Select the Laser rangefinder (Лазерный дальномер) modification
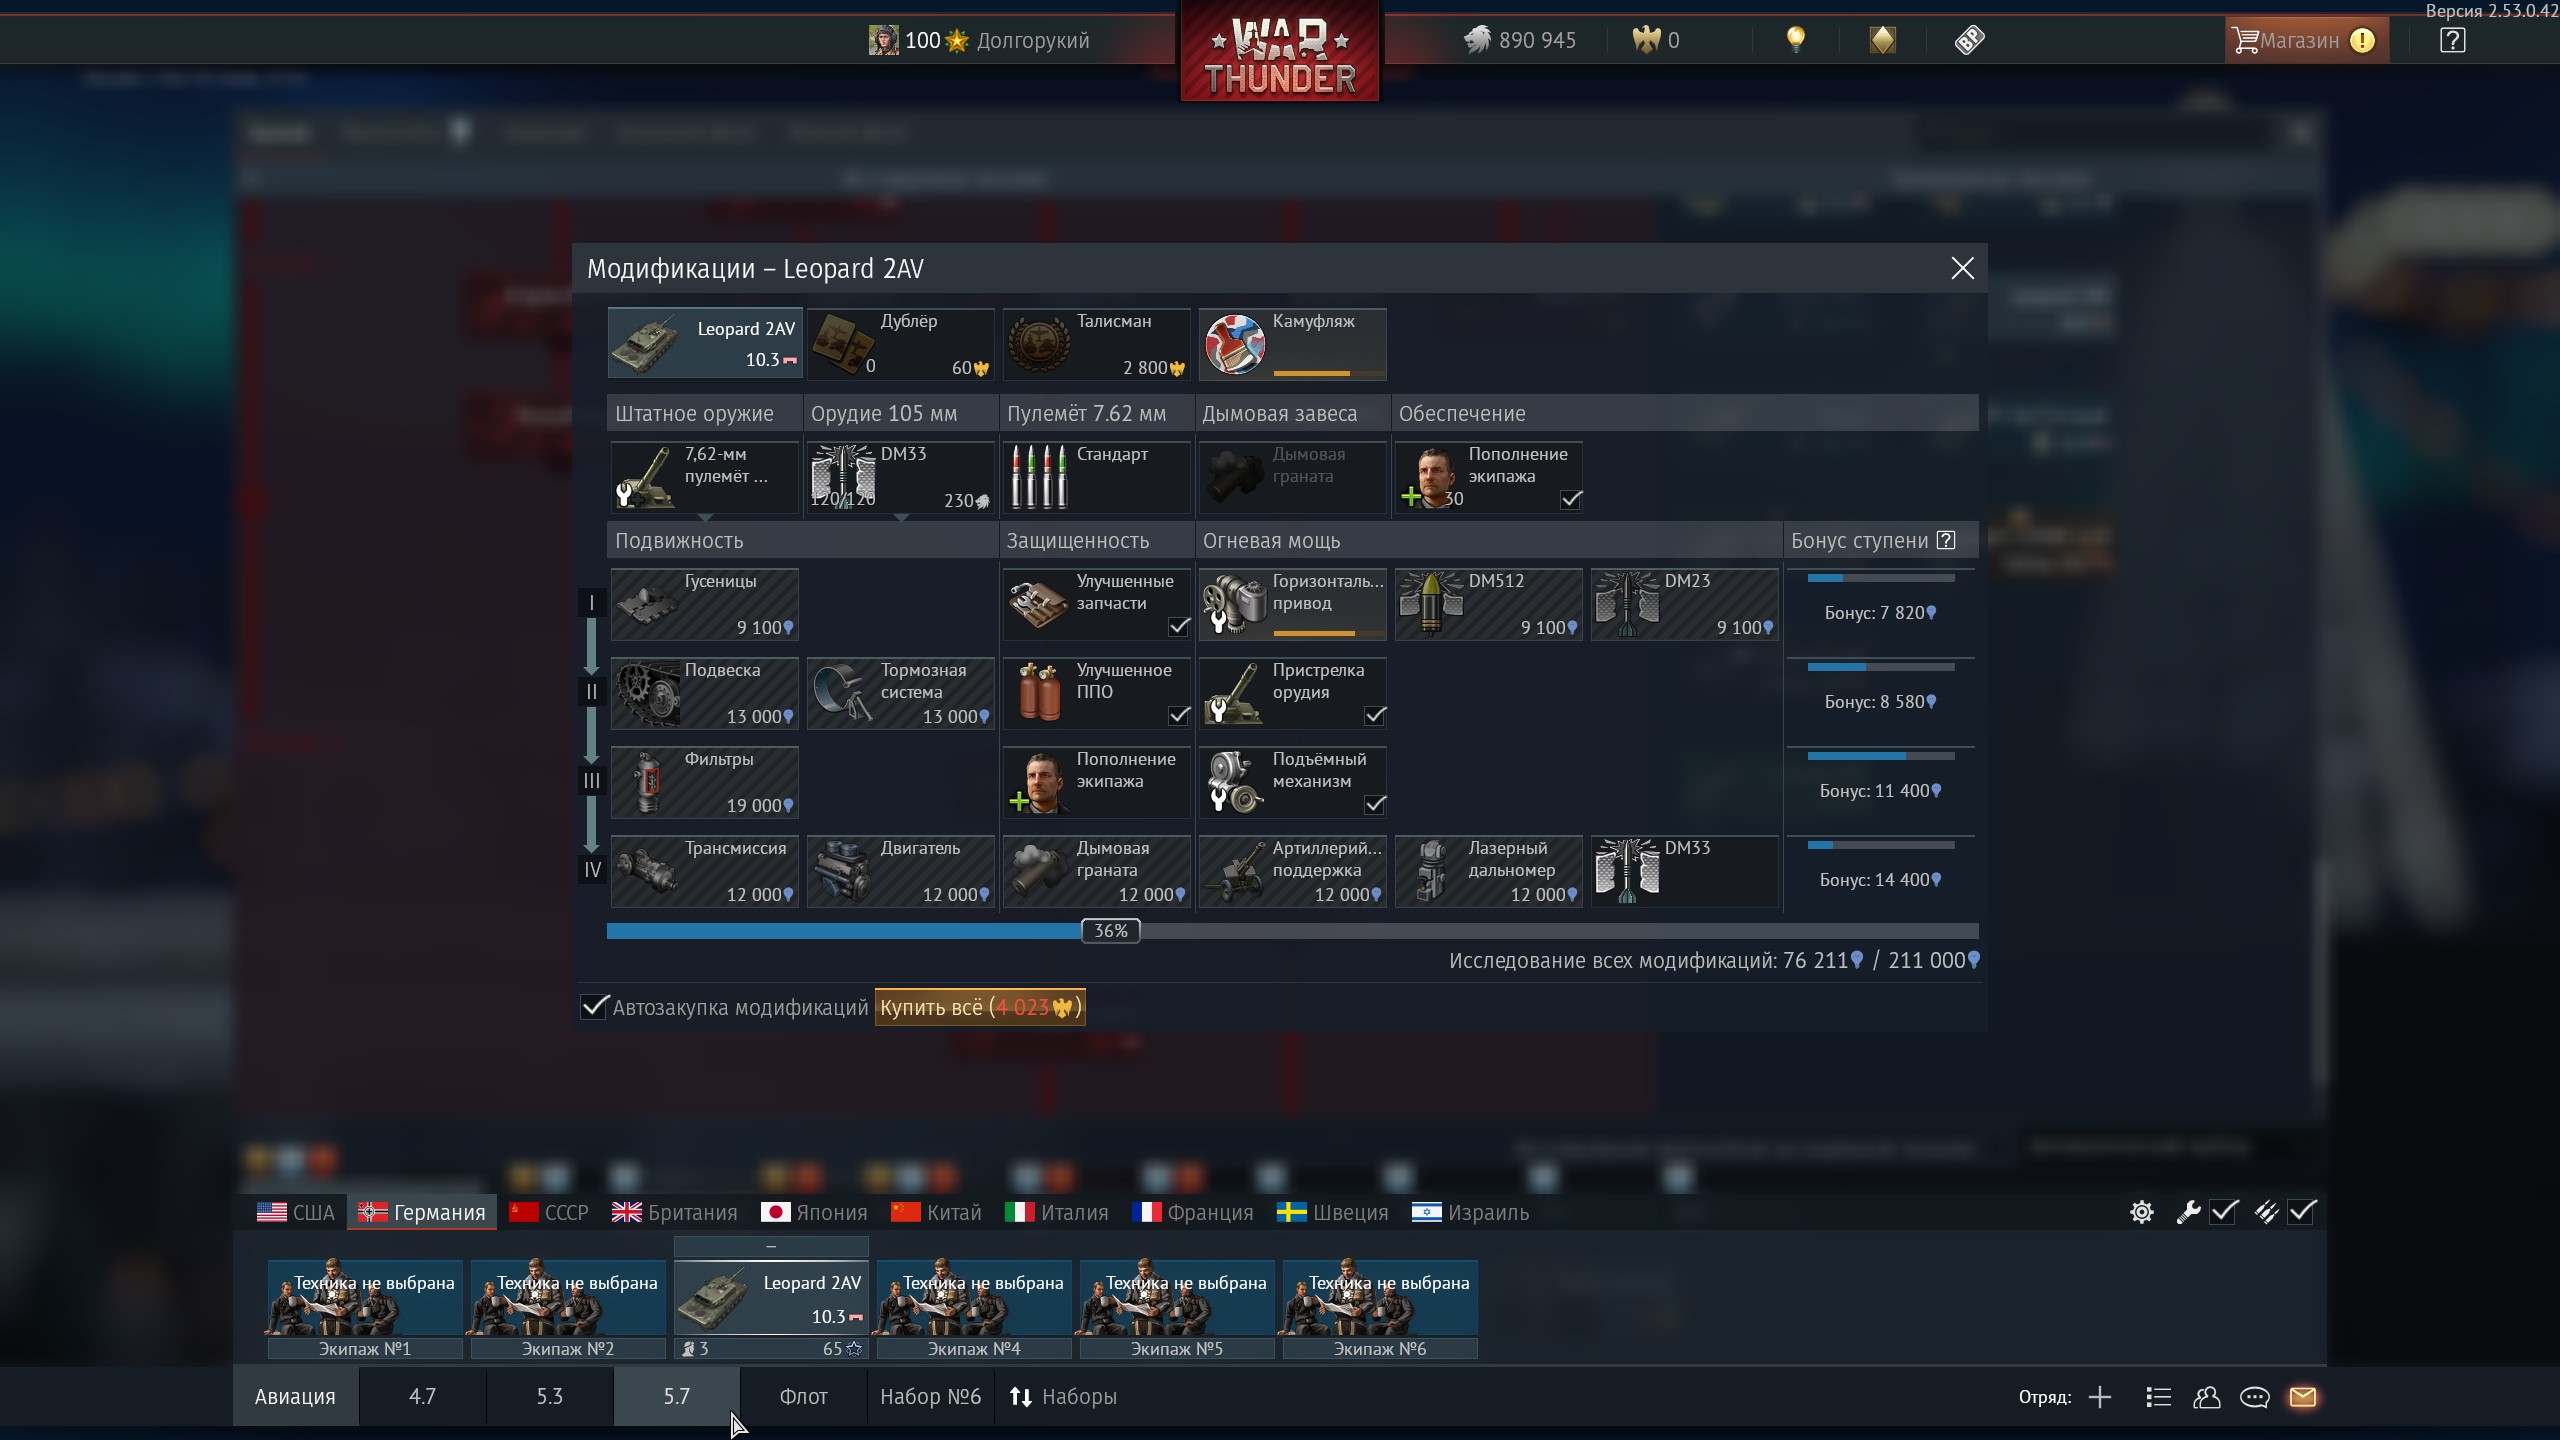The width and height of the screenshot is (2560, 1440). (x=1488, y=871)
